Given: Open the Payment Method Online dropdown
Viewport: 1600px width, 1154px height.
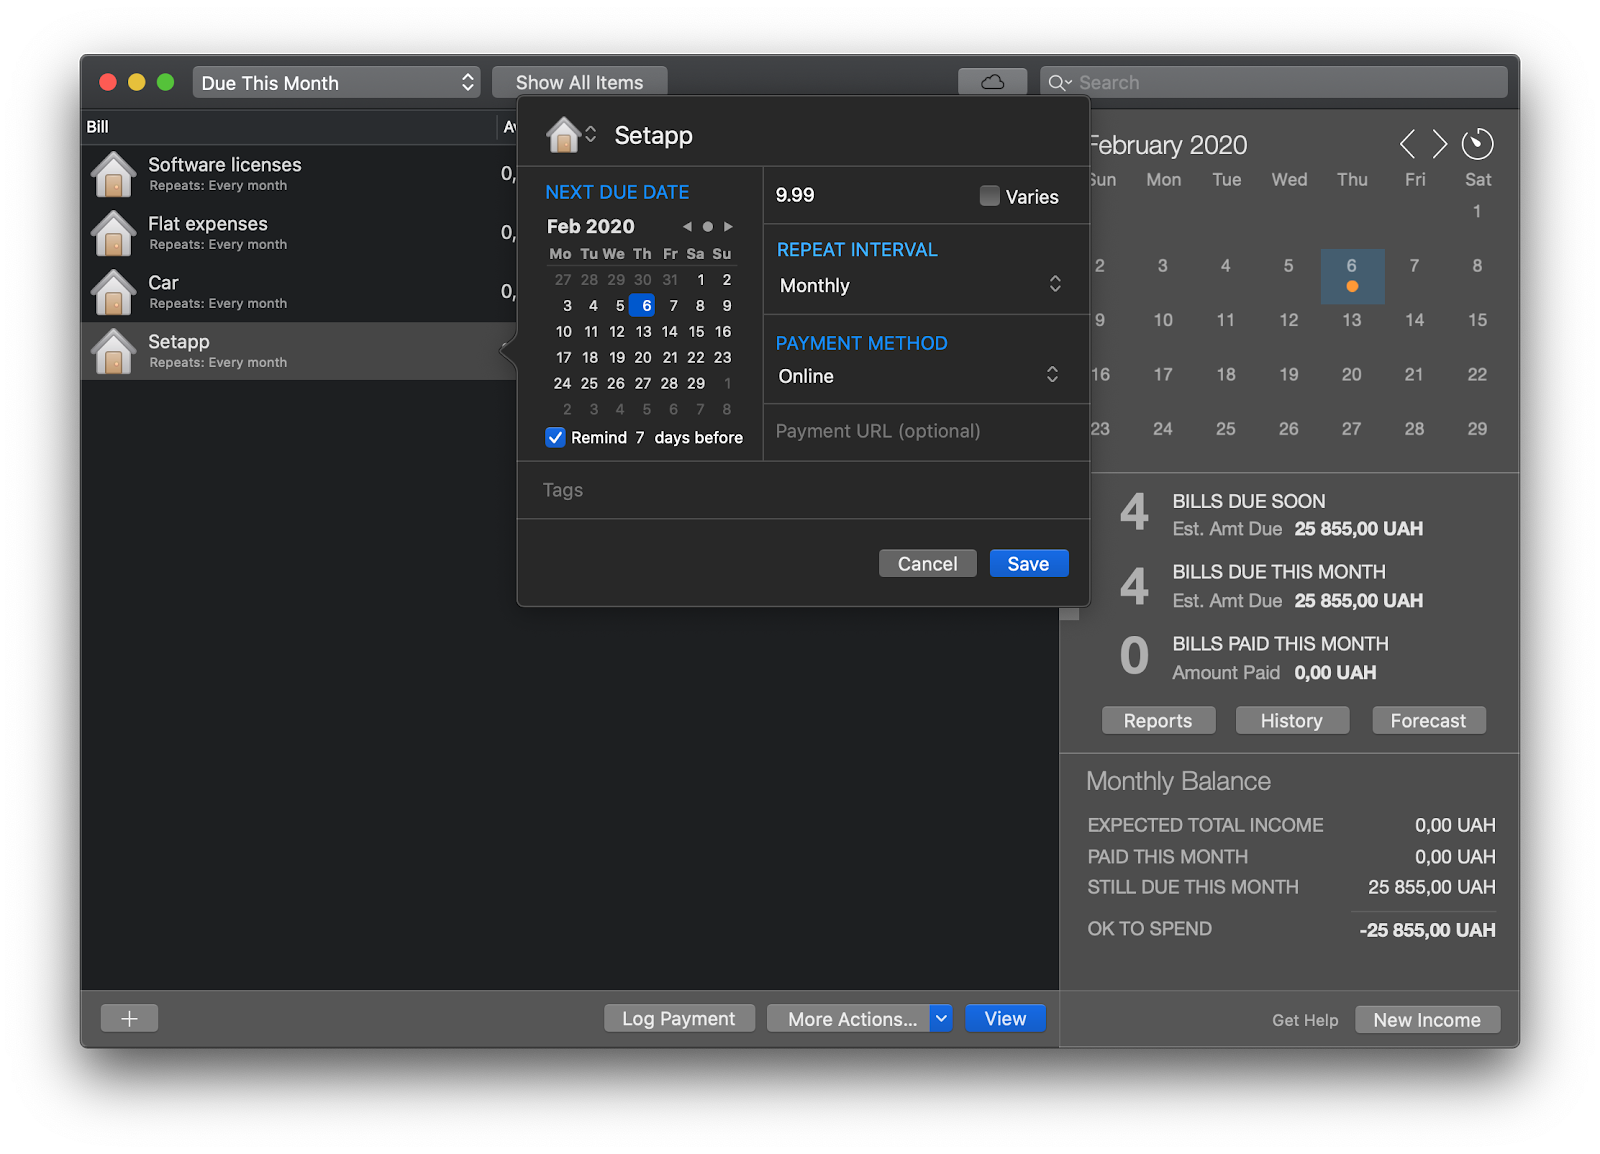Looking at the screenshot, I should coord(919,376).
